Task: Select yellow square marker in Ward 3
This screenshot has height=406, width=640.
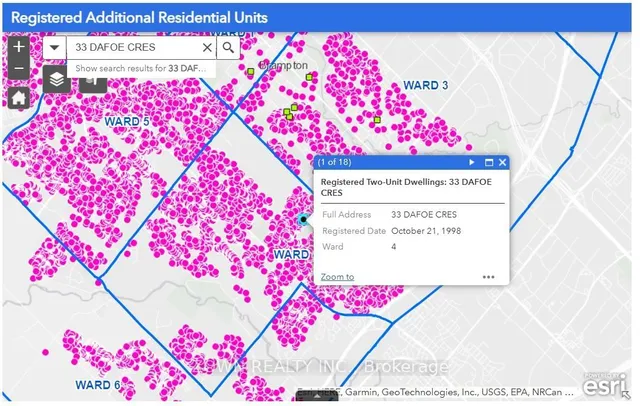Action: (x=379, y=122)
